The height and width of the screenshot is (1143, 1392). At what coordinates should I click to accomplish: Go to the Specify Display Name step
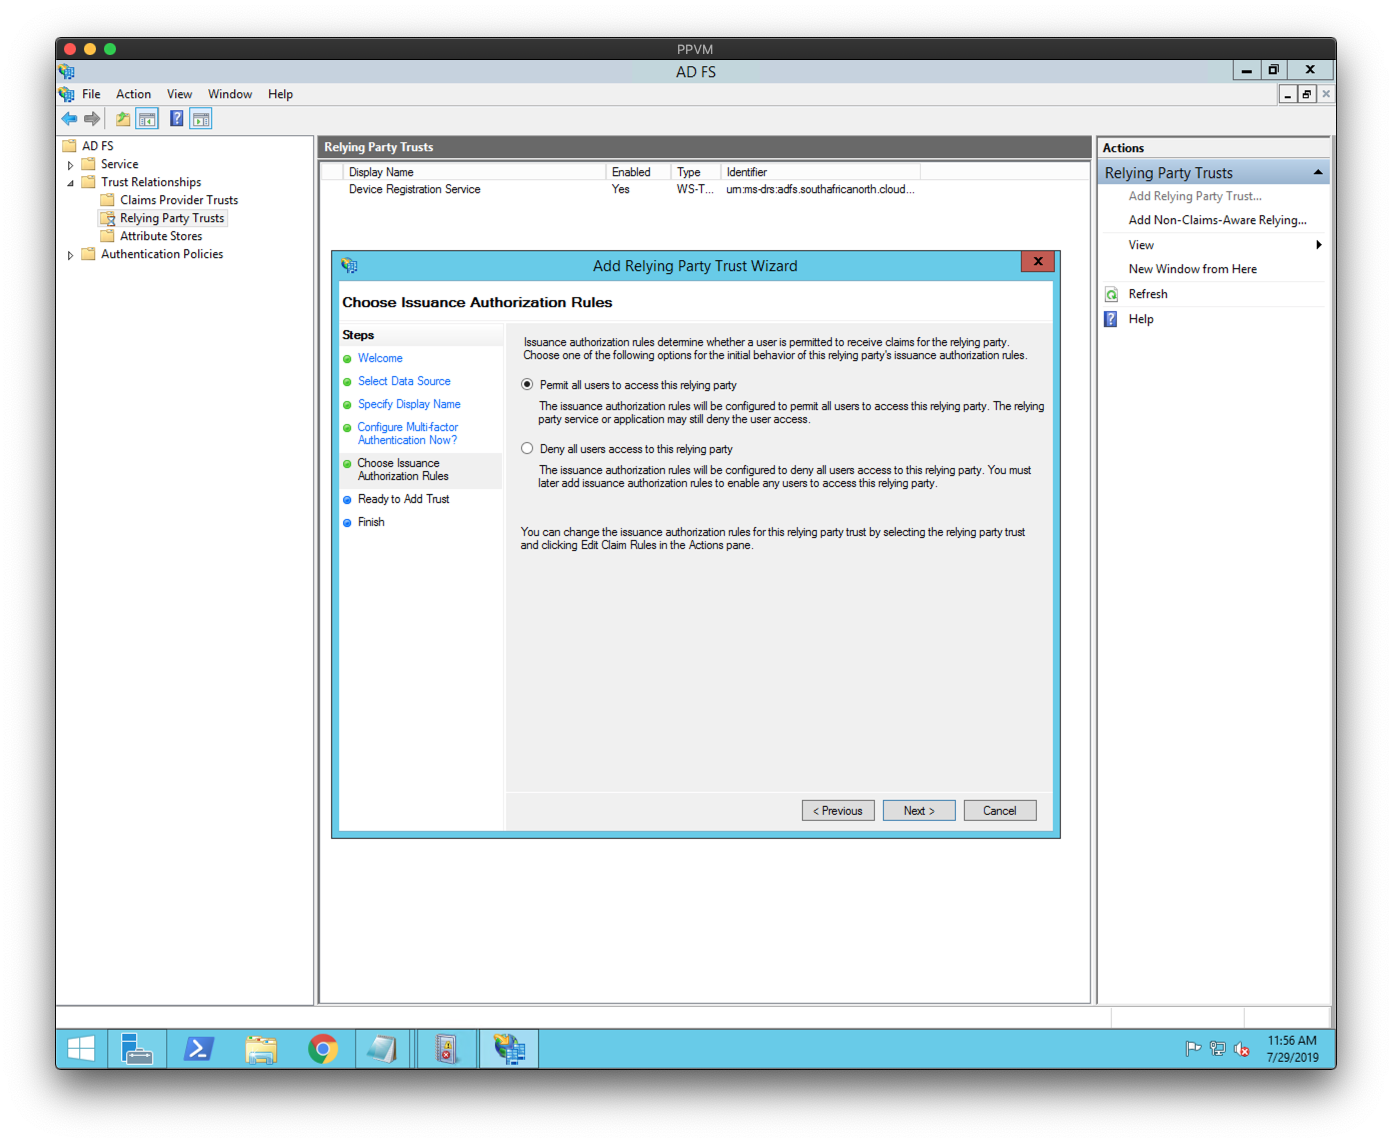pyautogui.click(x=409, y=404)
